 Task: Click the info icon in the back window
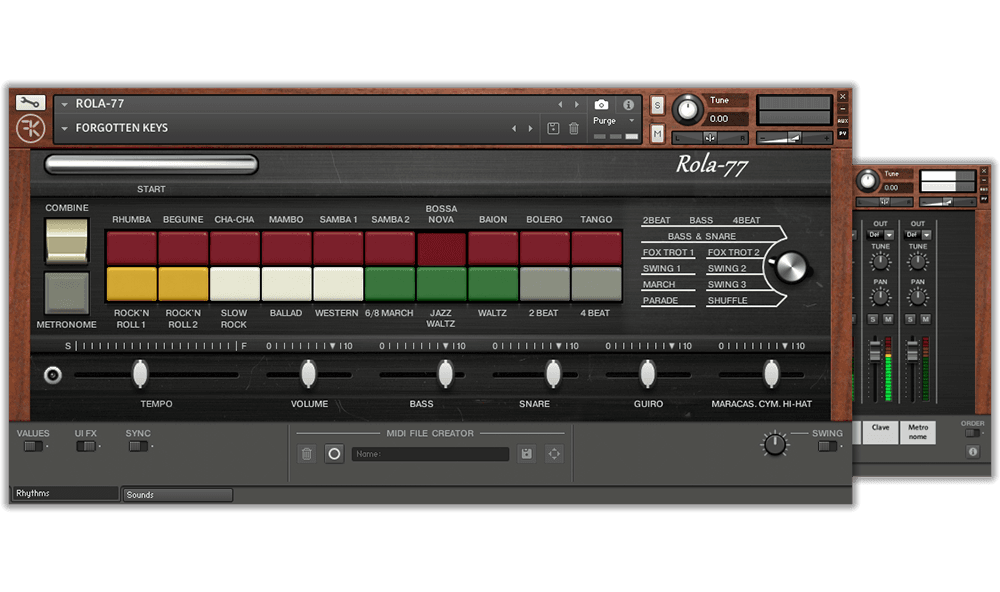pyautogui.click(x=973, y=452)
